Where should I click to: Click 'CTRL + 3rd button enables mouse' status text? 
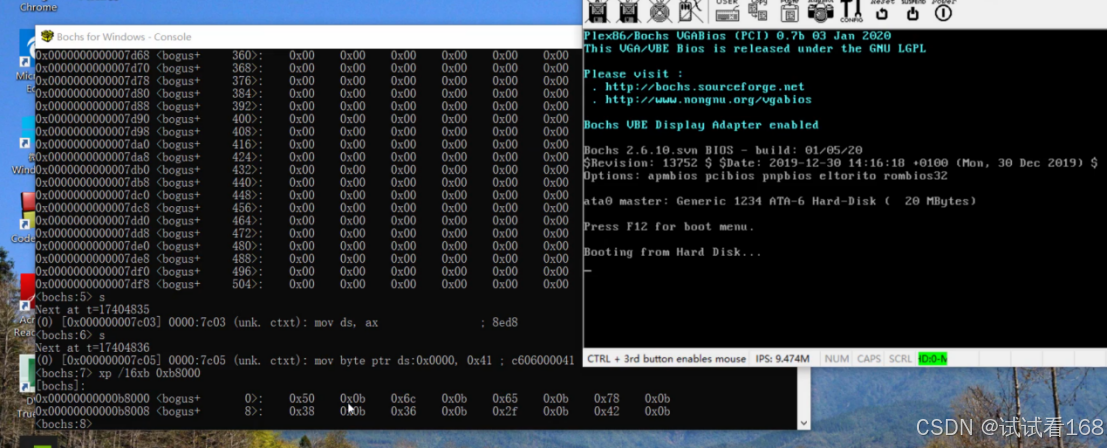coord(666,359)
